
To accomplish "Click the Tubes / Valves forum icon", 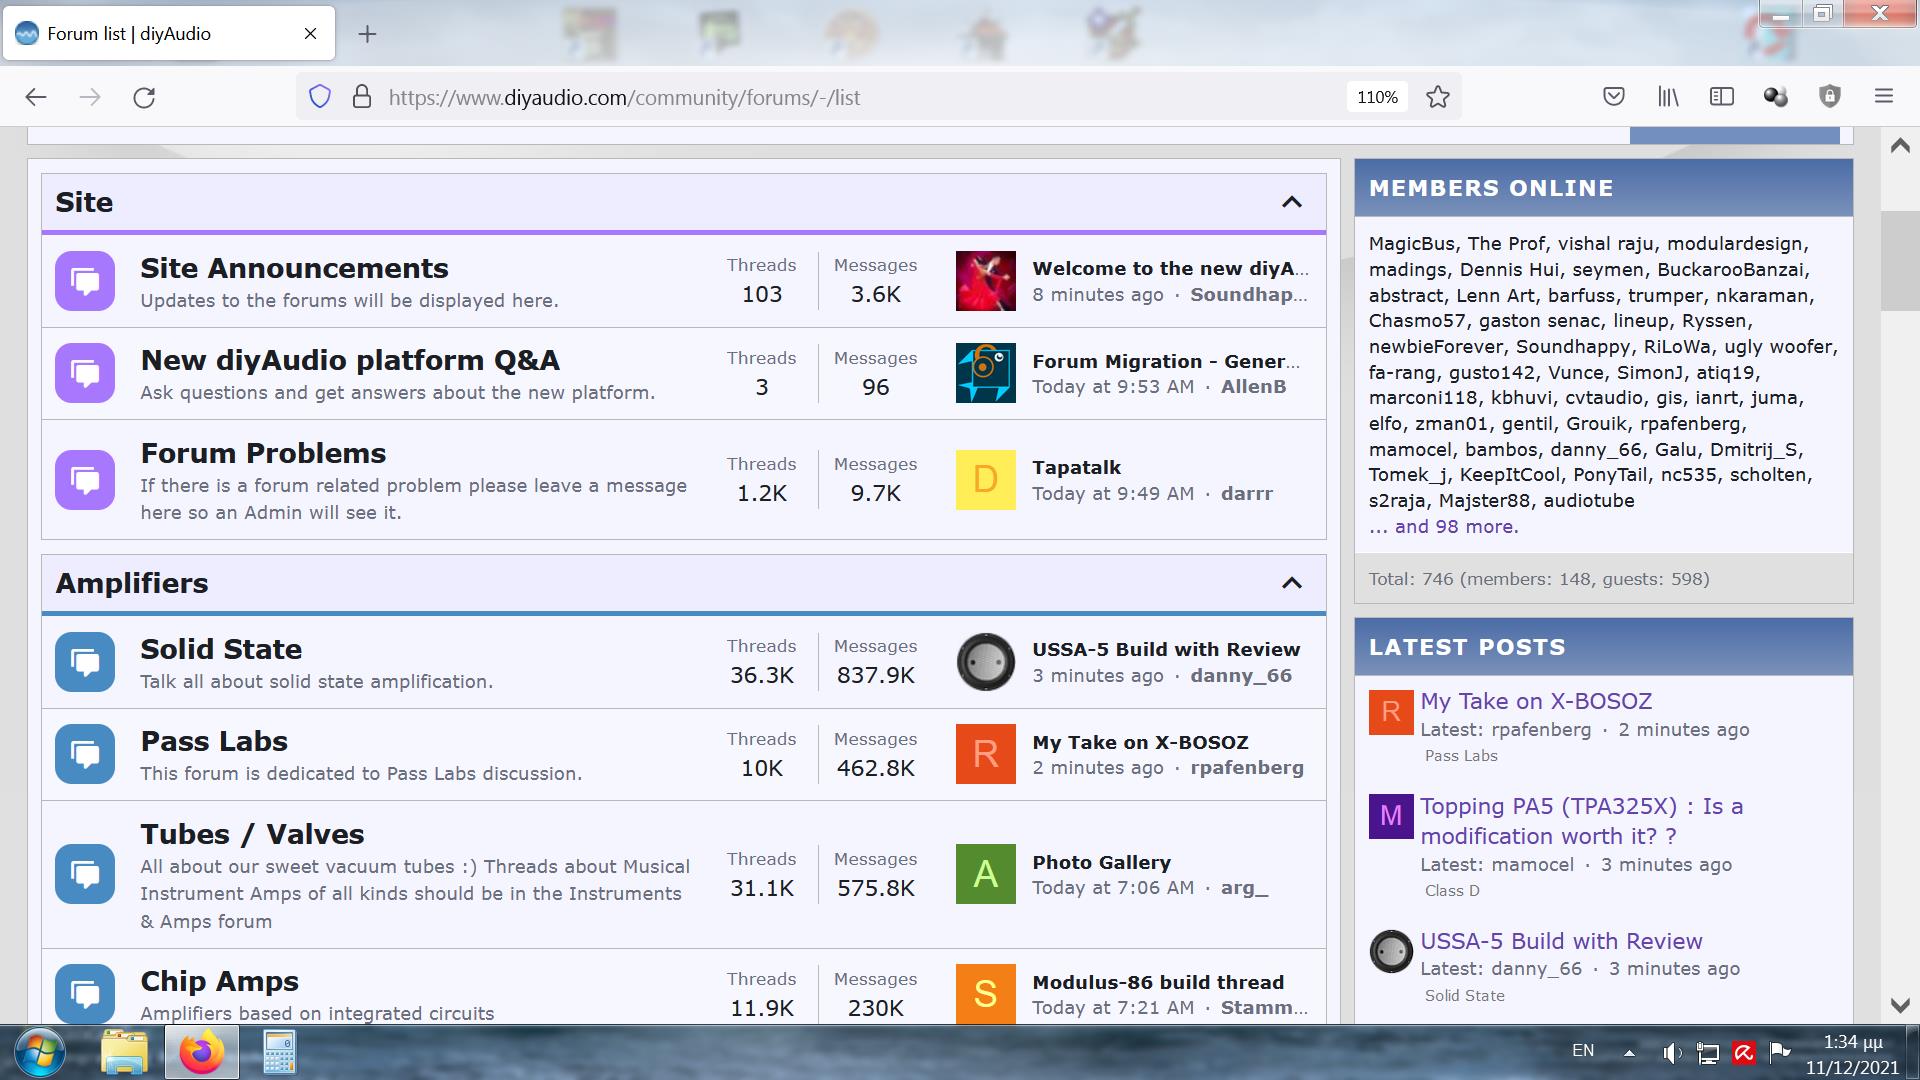I will [85, 874].
